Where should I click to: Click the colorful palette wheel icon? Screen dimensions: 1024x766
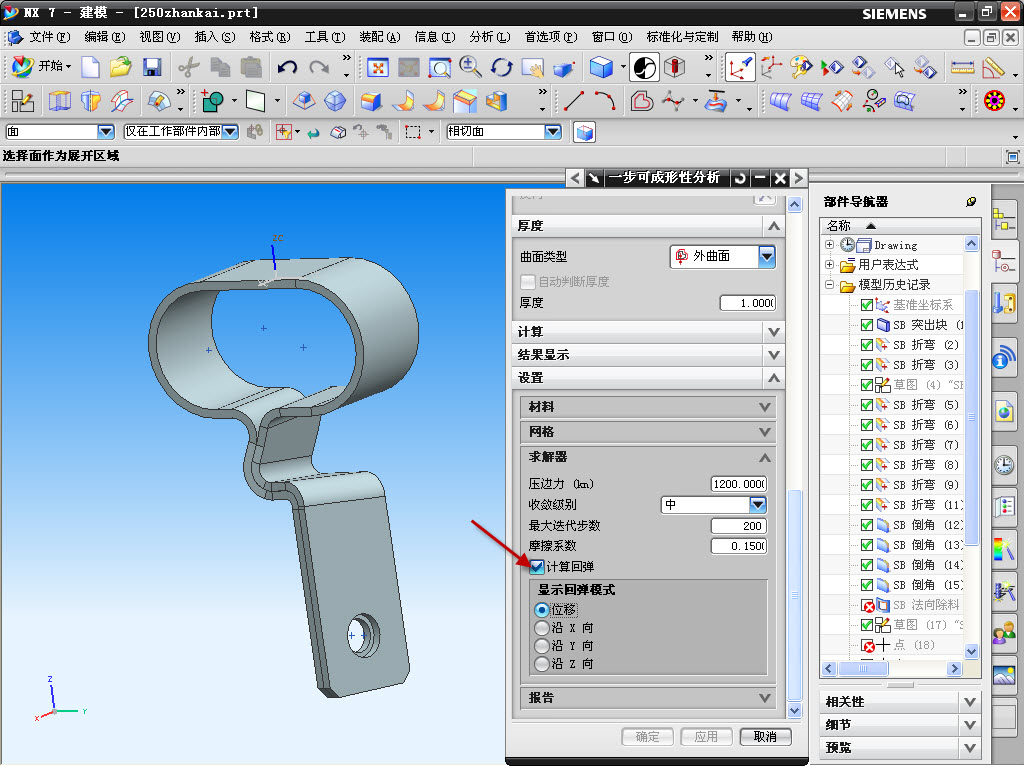(994, 101)
